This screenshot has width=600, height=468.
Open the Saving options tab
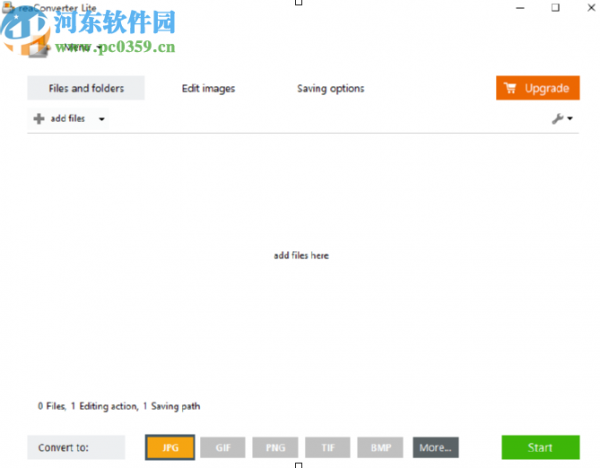point(331,88)
